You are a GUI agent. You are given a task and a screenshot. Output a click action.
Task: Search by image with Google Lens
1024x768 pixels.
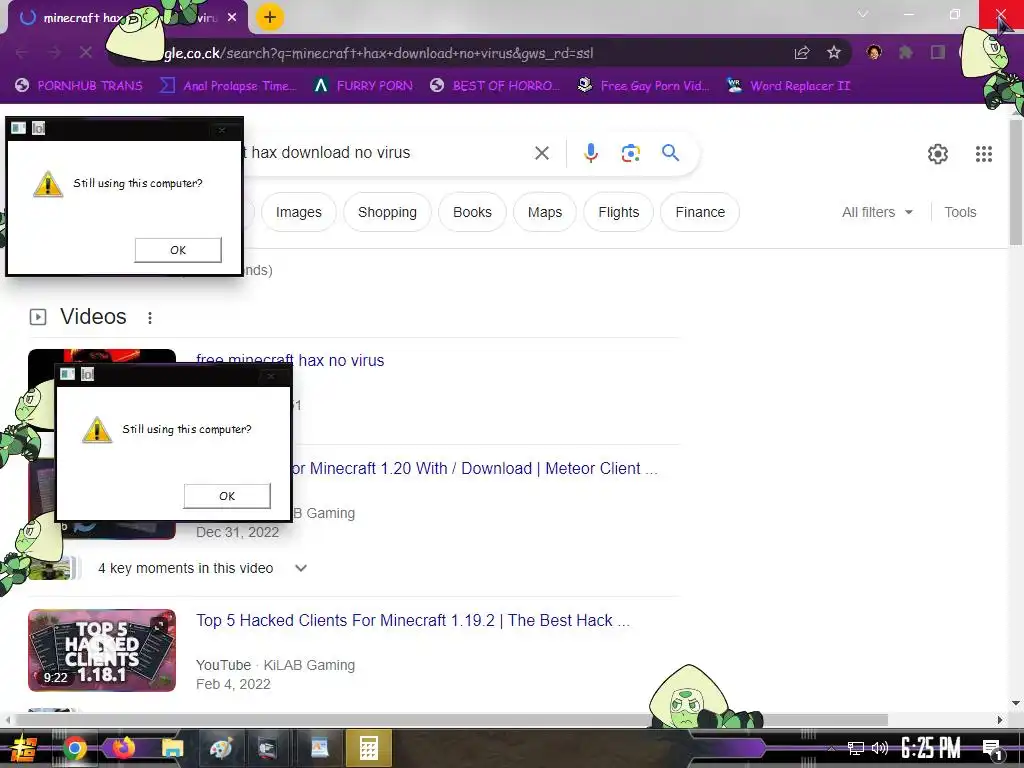click(630, 153)
